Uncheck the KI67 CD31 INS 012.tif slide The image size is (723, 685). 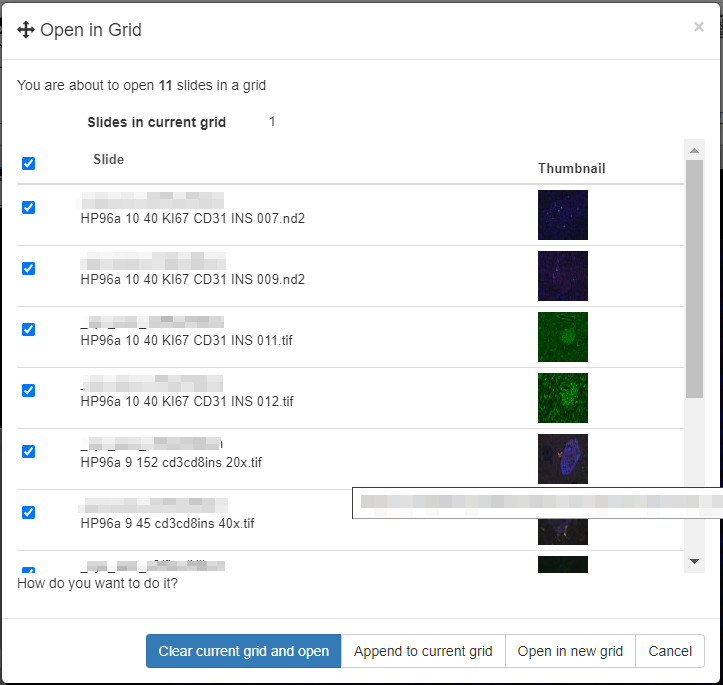[28, 390]
